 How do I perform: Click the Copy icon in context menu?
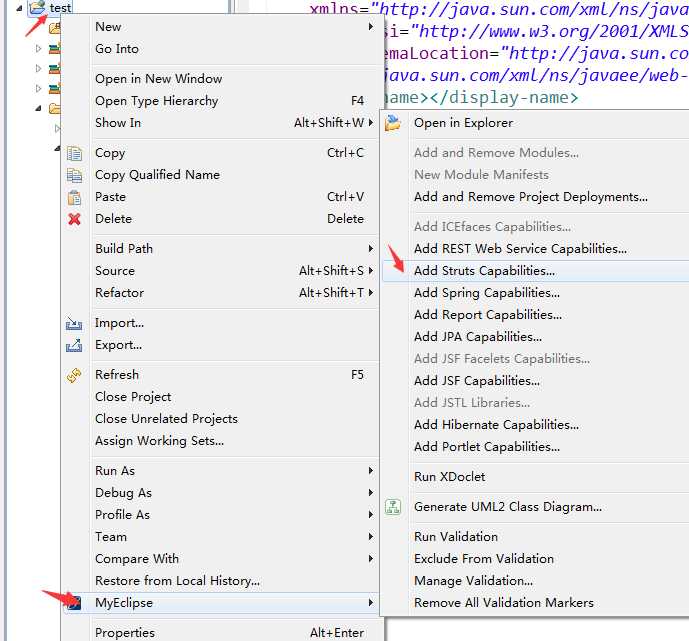point(74,153)
